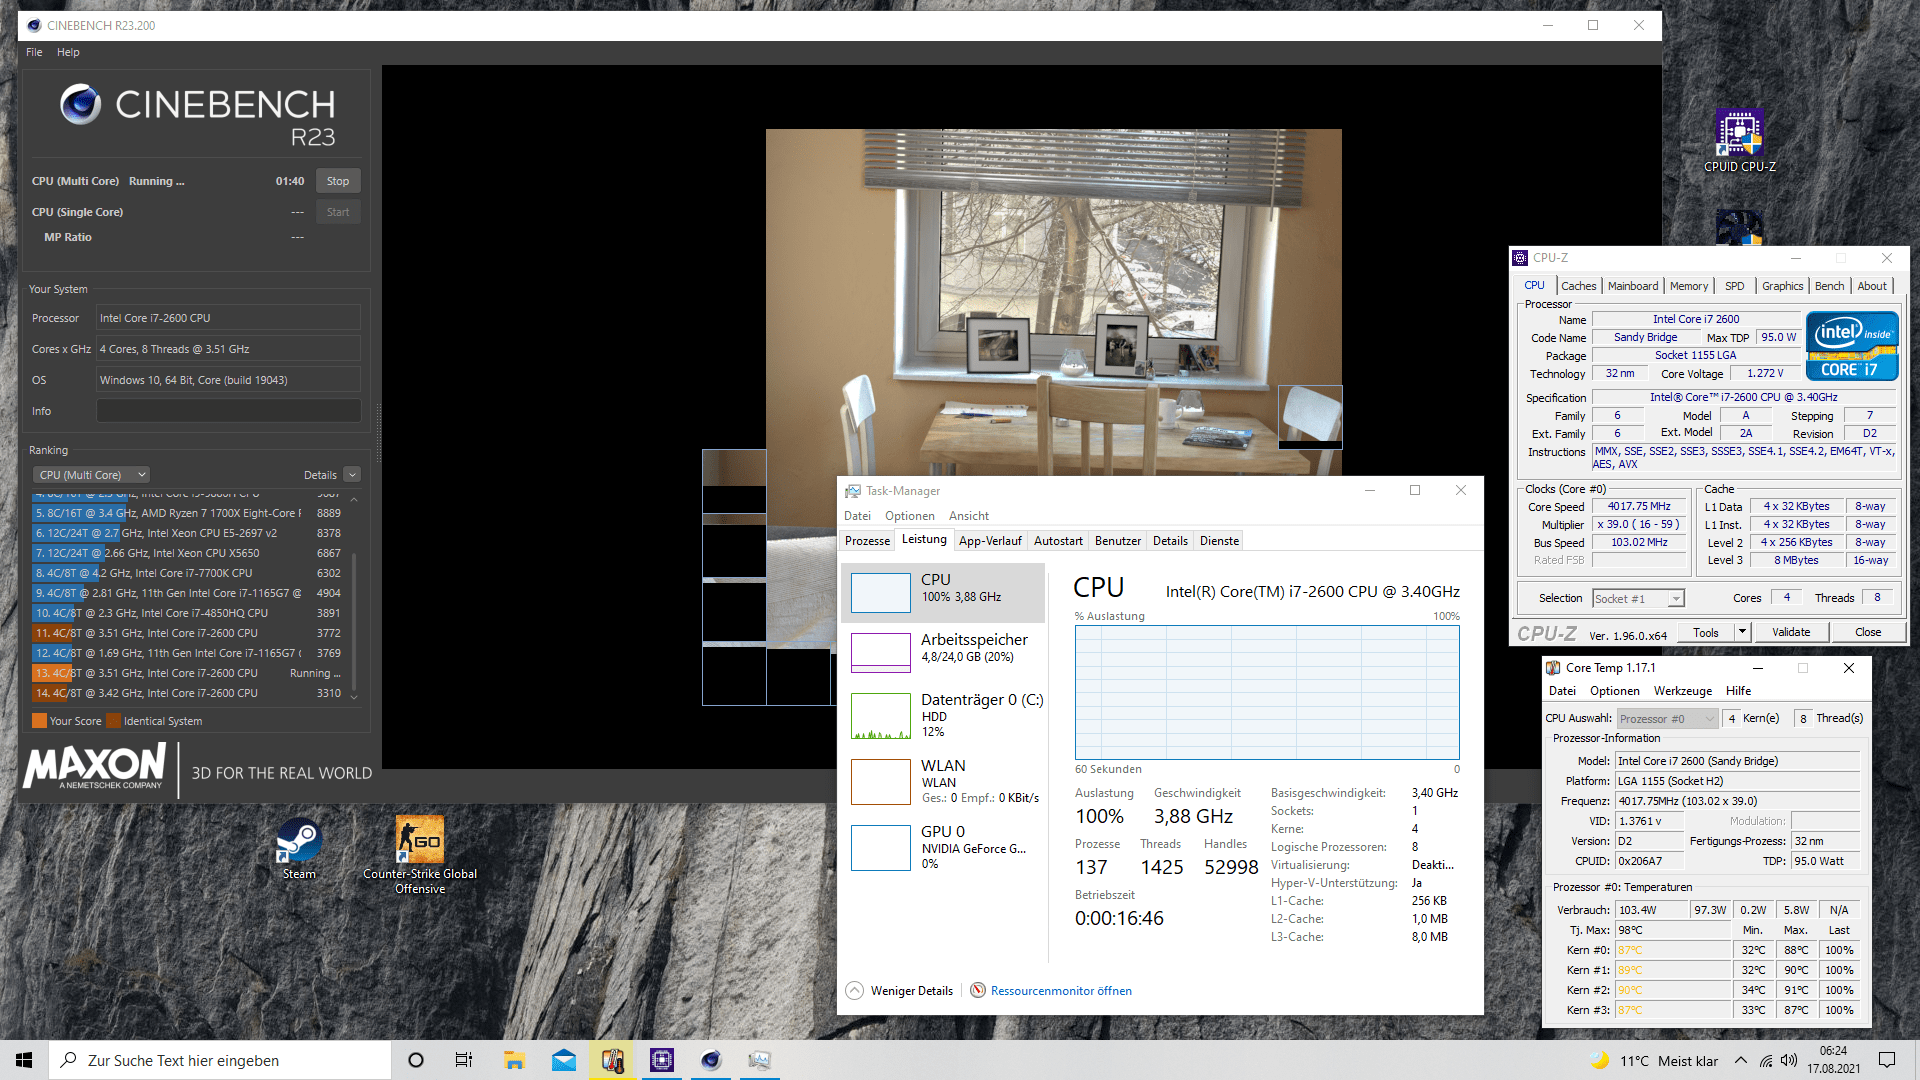The height and width of the screenshot is (1080, 1920).
Task: Click the Cinebench icon in the taskbar
Action: point(711,1060)
